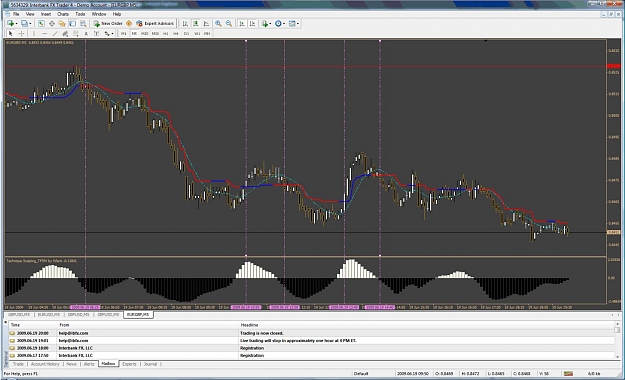
Task: Open the Periods clock icon
Action: click(x=278, y=24)
